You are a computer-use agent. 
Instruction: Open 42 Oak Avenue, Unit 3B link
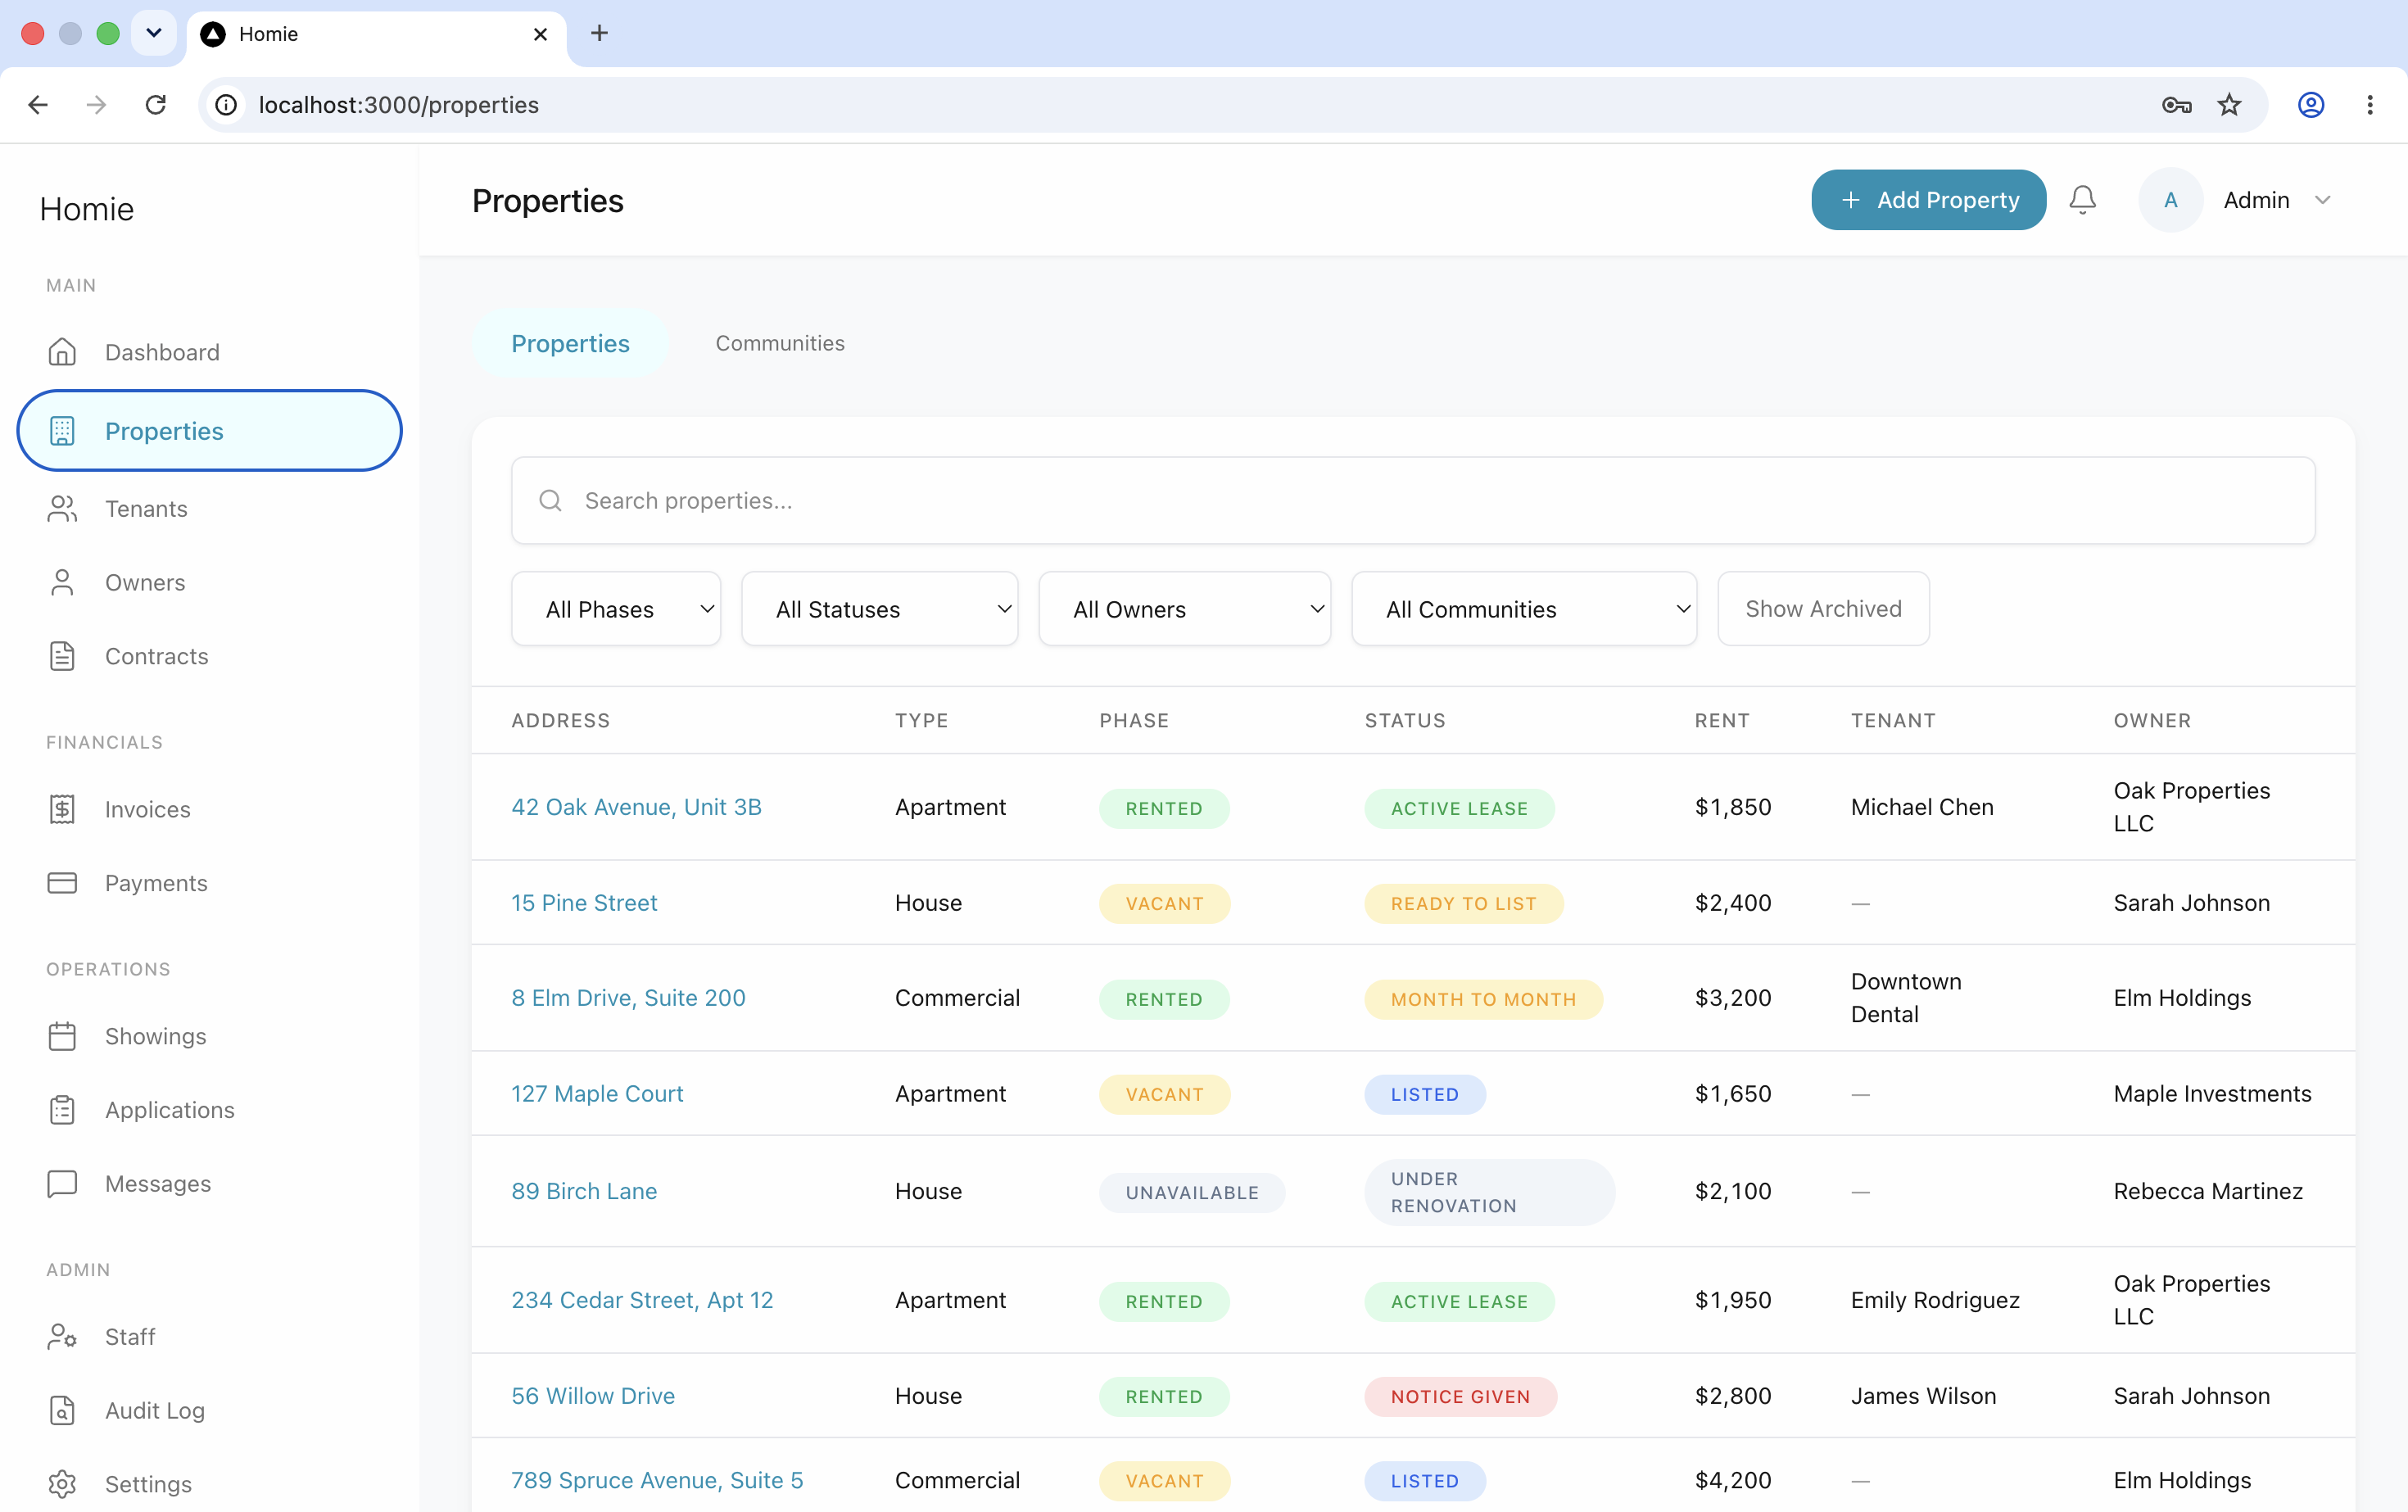click(636, 807)
